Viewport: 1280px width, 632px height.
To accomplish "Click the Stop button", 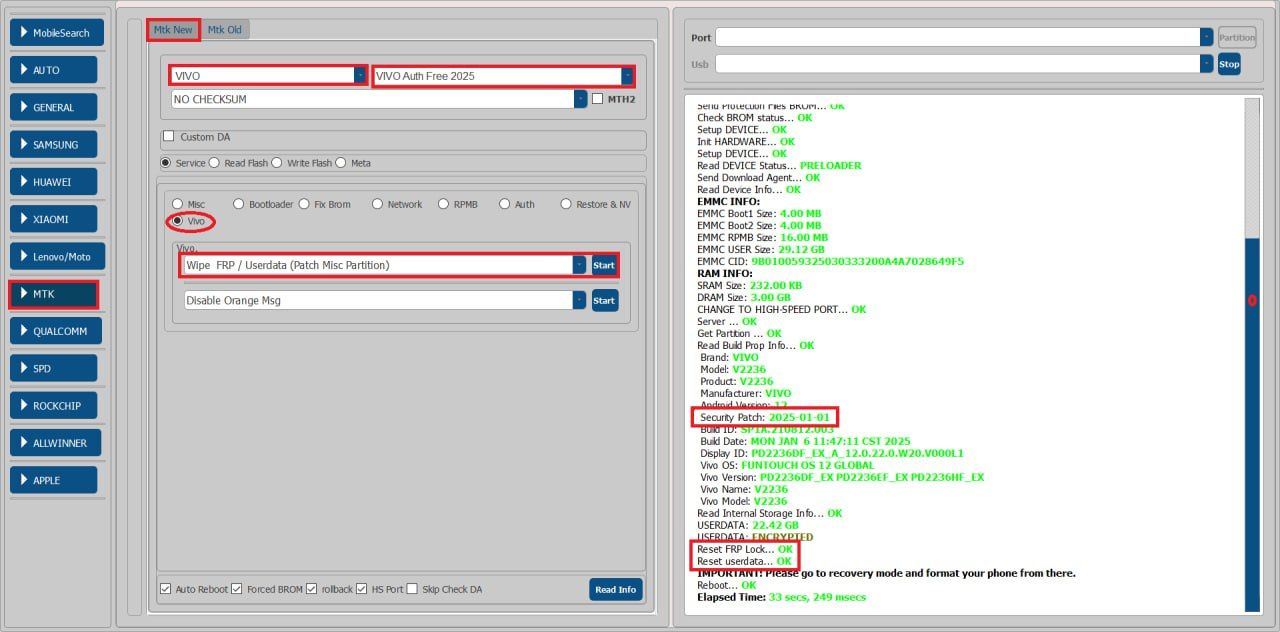I will pos(1229,64).
